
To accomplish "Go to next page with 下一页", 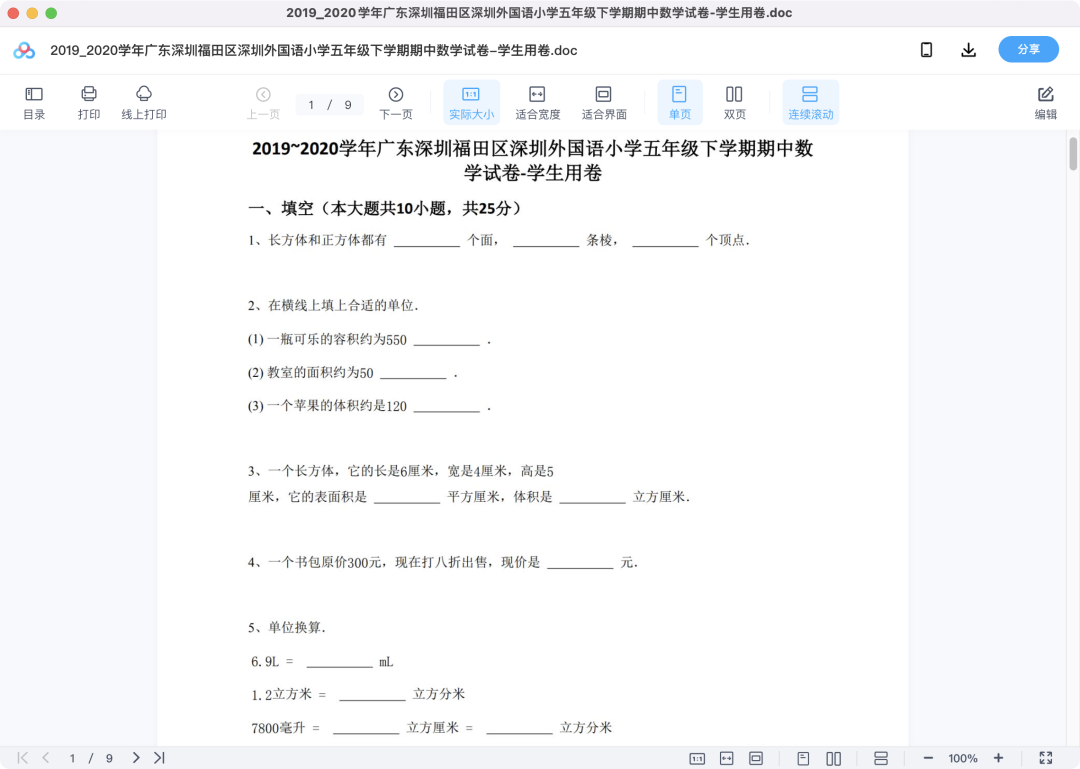I will (x=396, y=103).
